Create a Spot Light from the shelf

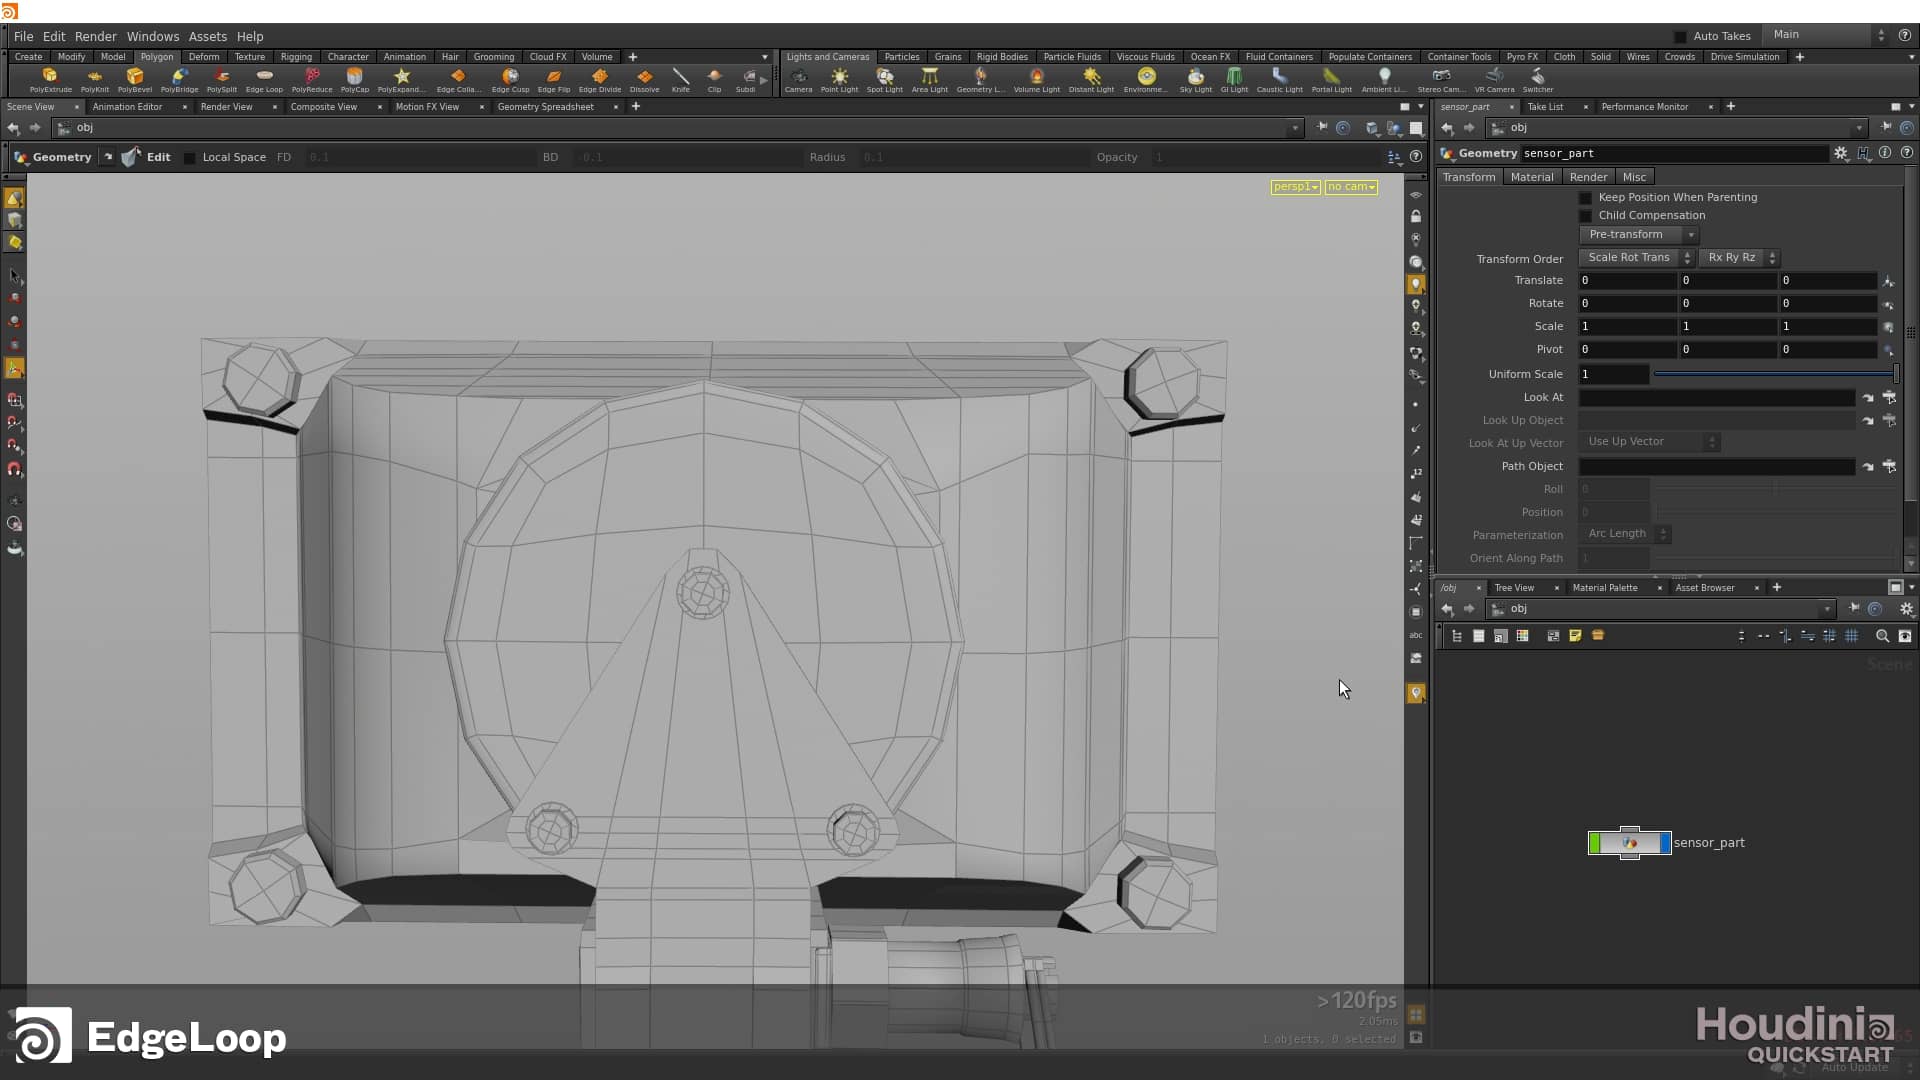coord(884,80)
